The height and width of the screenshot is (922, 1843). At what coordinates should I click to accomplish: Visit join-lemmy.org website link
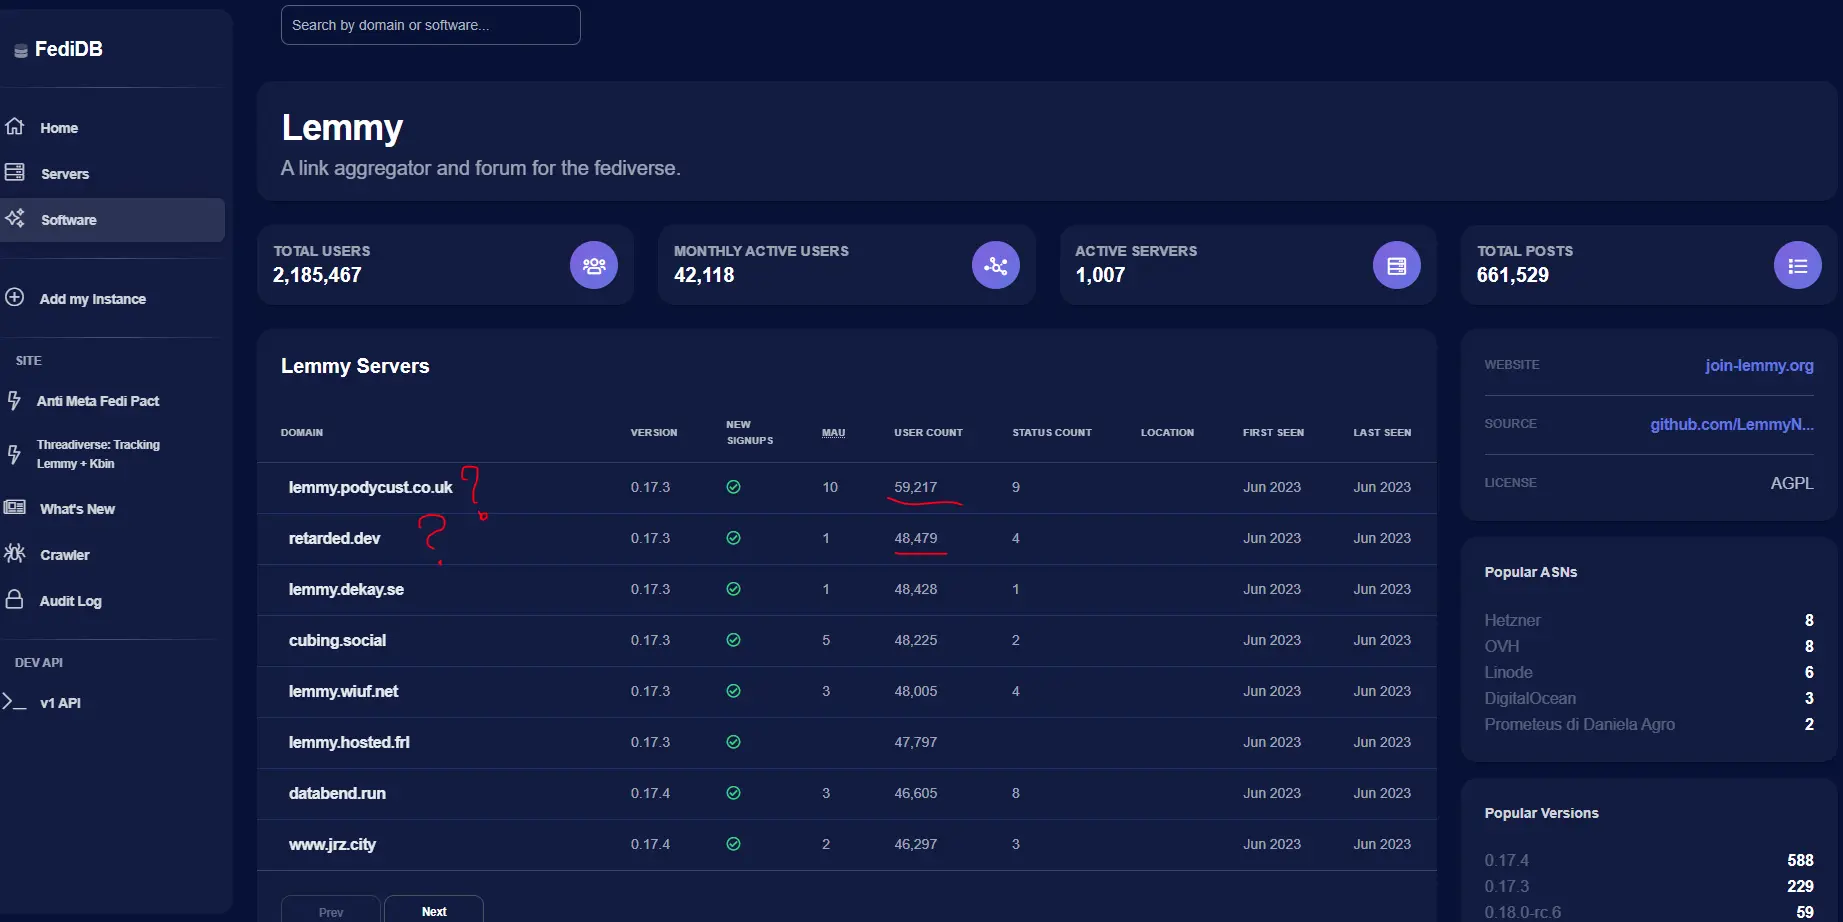click(x=1759, y=366)
